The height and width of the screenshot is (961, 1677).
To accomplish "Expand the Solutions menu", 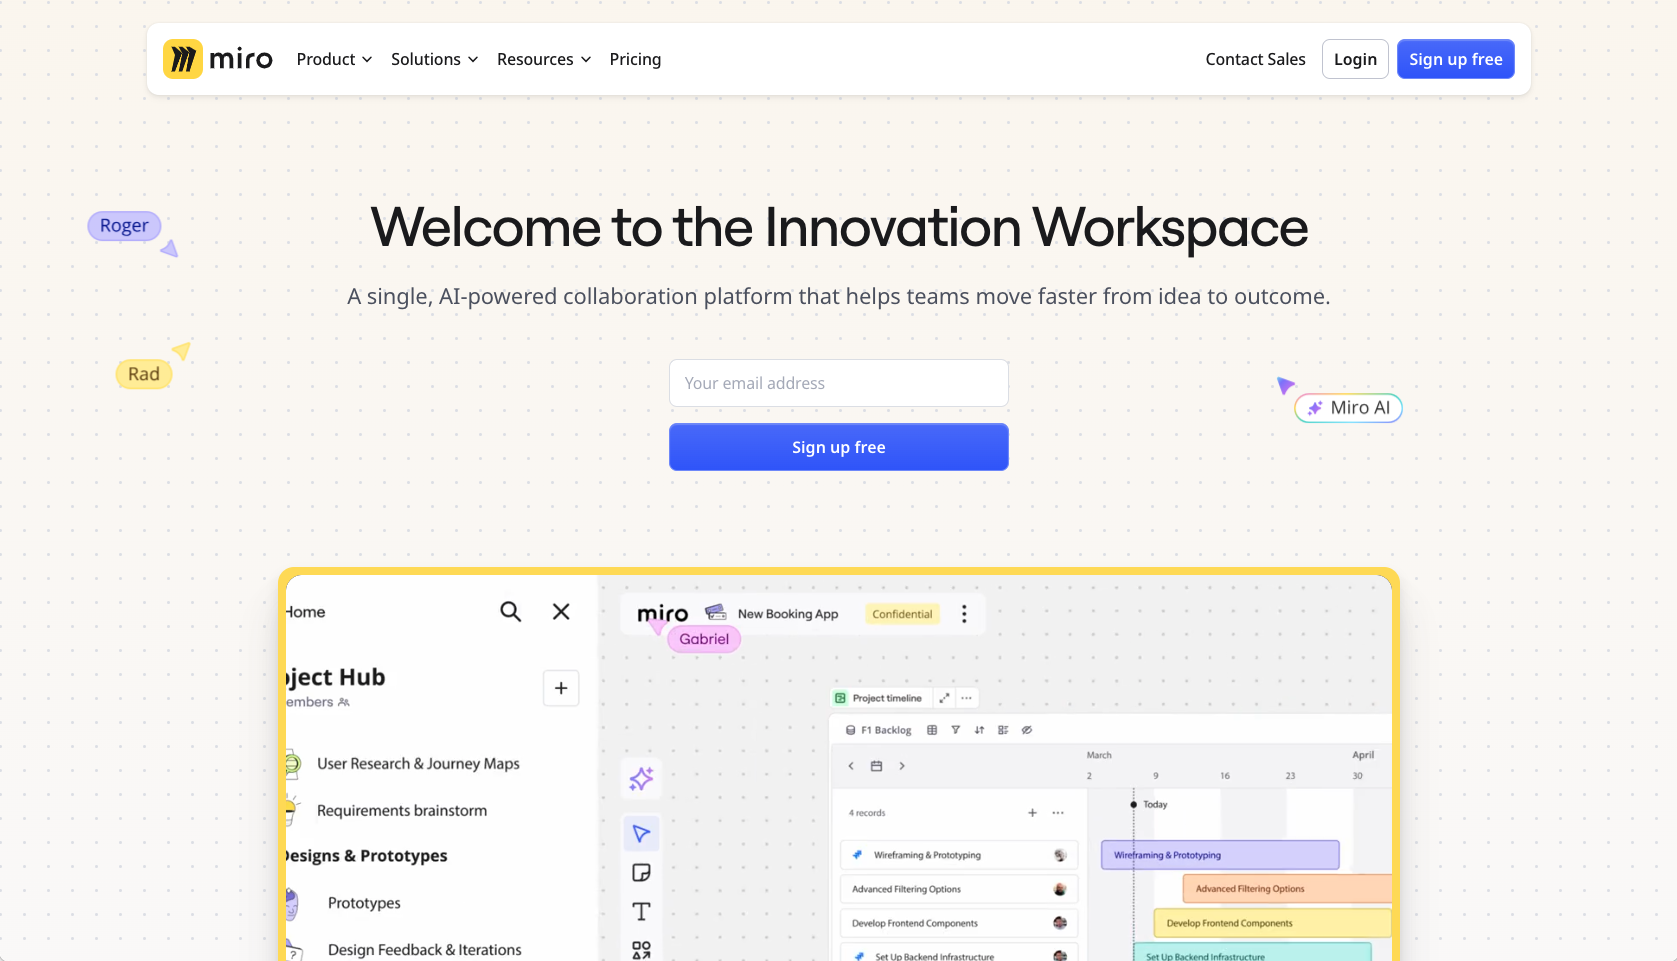I will [434, 59].
